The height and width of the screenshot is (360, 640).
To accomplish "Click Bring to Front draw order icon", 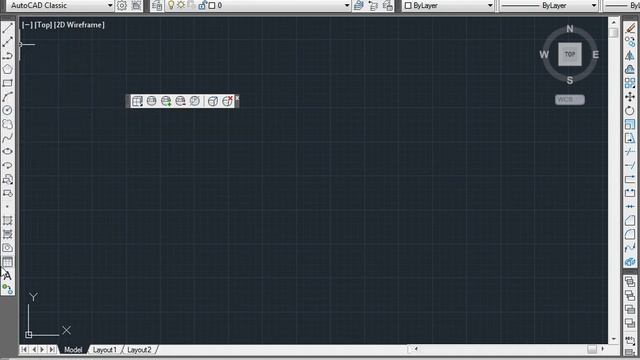I will point(630,282).
